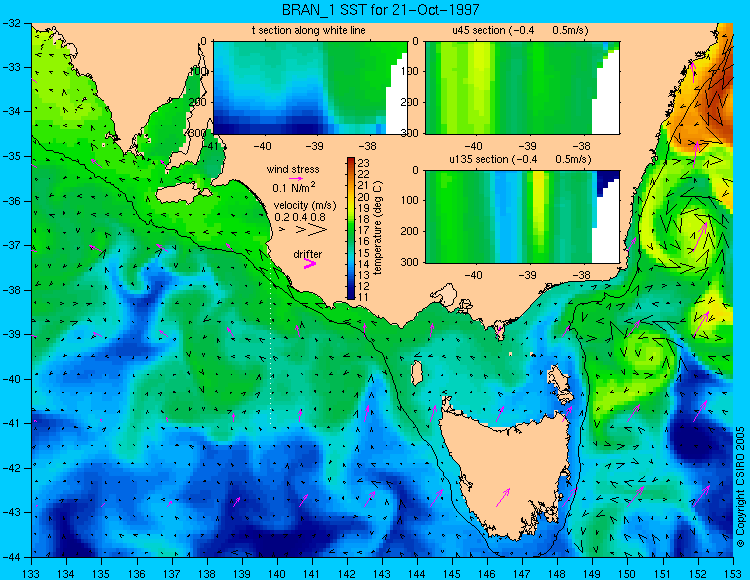This screenshot has height=580, width=750.
Task: Click longitude tick label "137" on bottom axis
Action: click(x=172, y=574)
